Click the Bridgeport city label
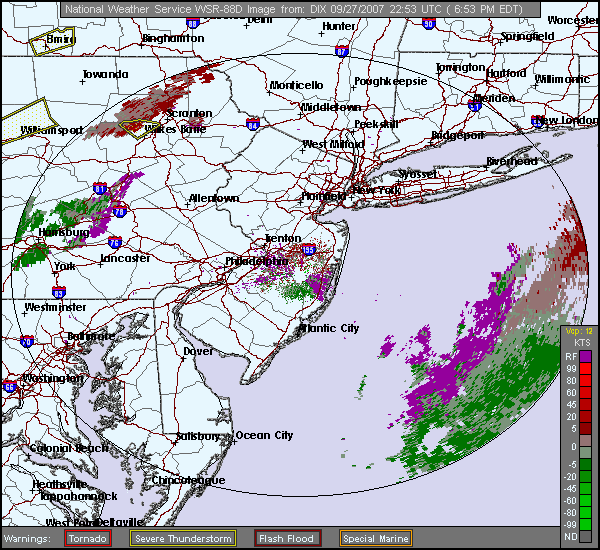This screenshot has width=600, height=550. pos(458,135)
